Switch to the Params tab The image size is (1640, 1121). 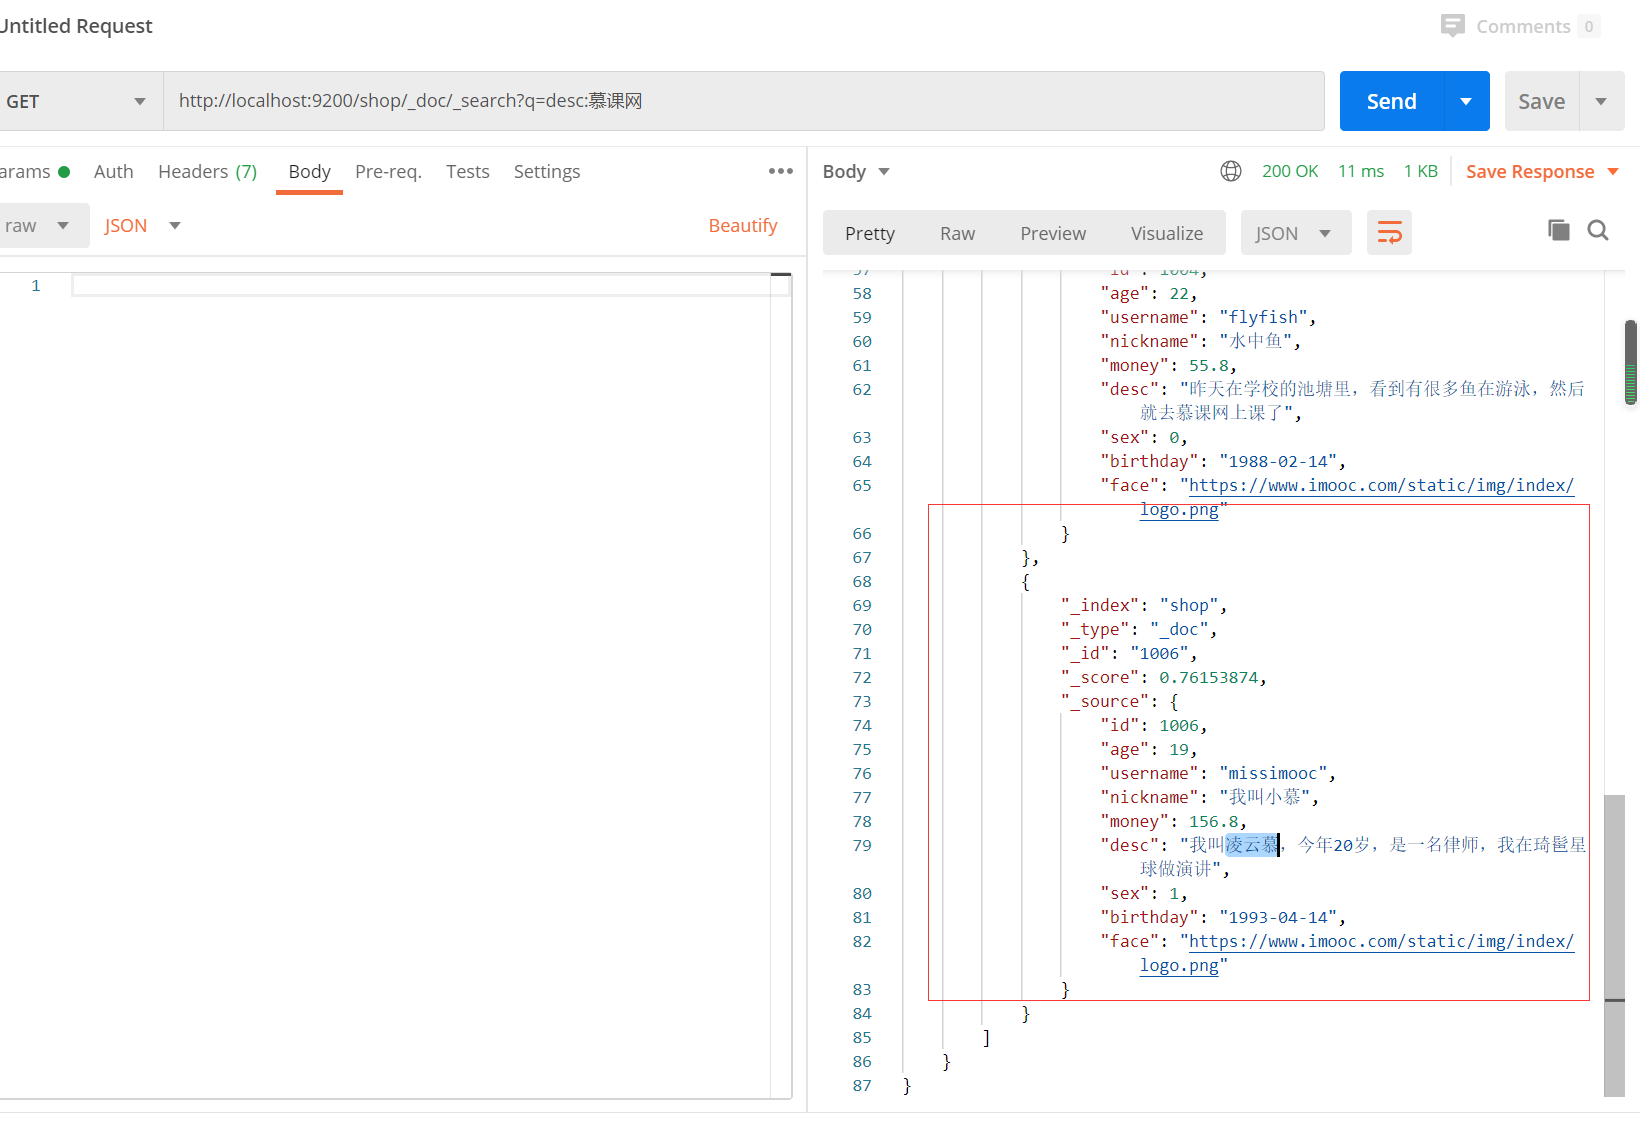33,171
